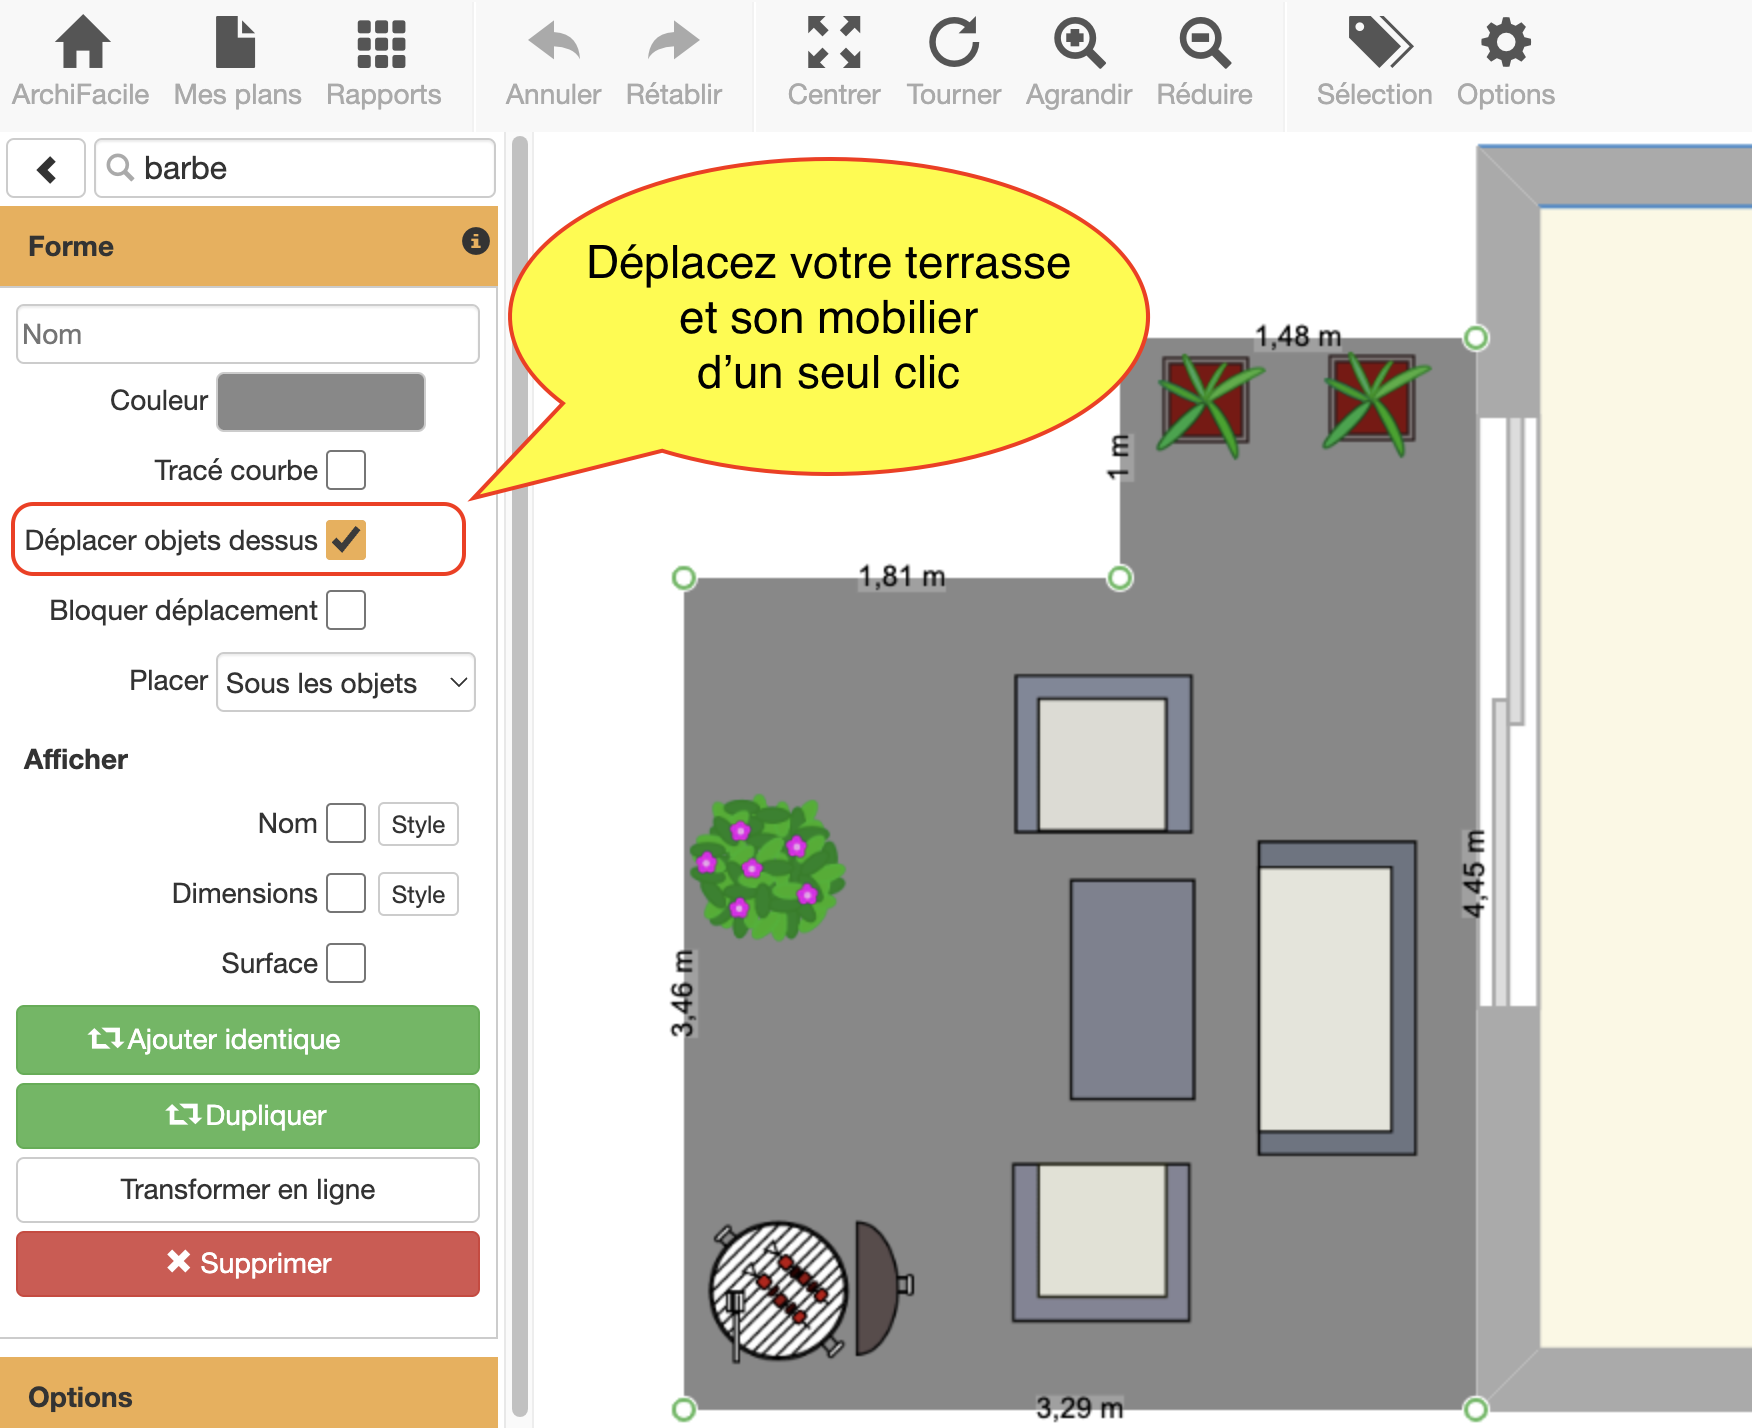The width and height of the screenshot is (1752, 1428).
Task: Click the ArchiFacile home icon
Action: (81, 44)
